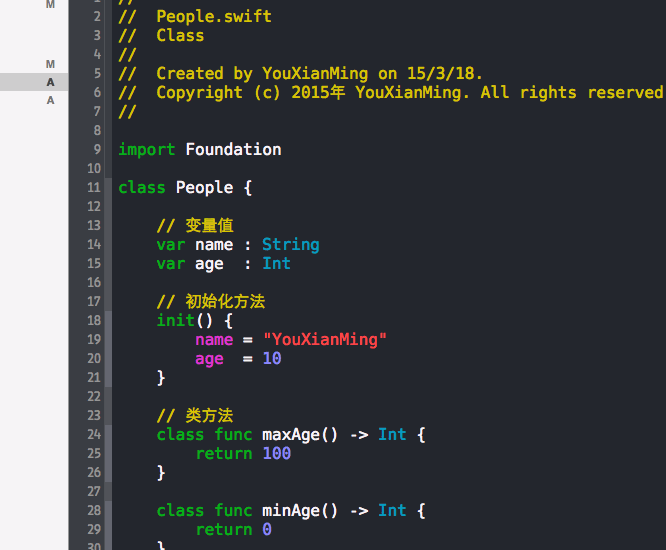
Task: Click 'var name' variable identifier
Action: click(x=214, y=245)
